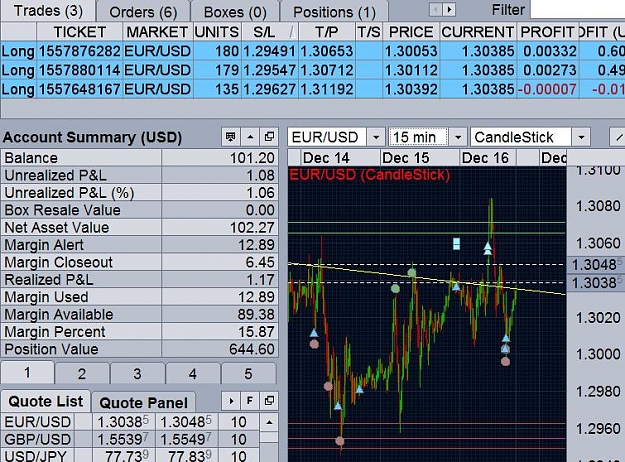Open the Quote Panel tab

pyautogui.click(x=143, y=403)
